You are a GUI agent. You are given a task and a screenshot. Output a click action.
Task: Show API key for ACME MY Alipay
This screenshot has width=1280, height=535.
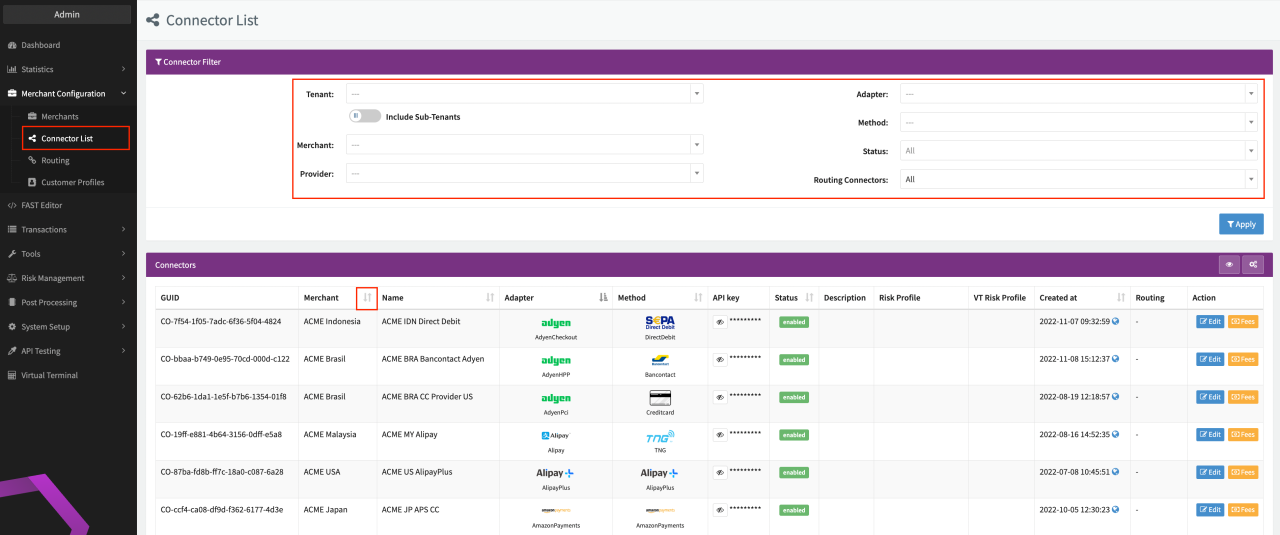click(x=720, y=435)
